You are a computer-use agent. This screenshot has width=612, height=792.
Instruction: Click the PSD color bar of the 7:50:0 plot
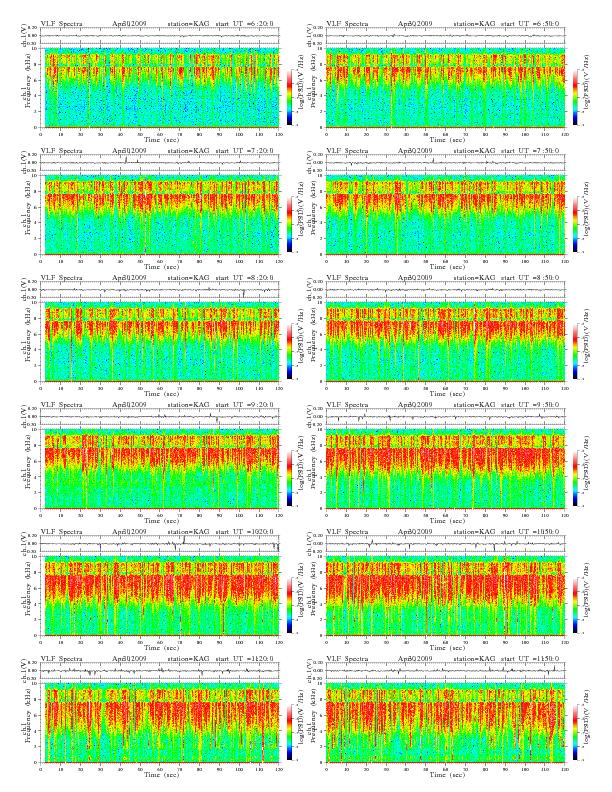[x=576, y=224]
